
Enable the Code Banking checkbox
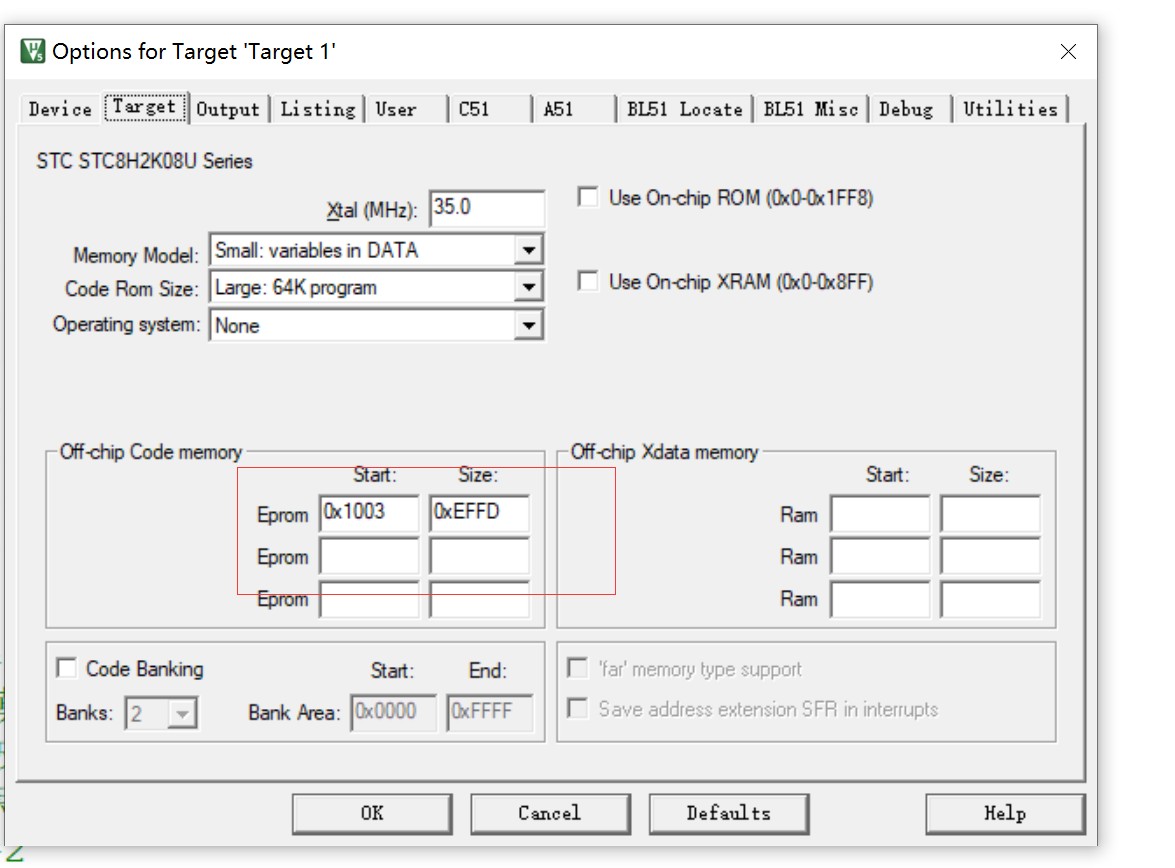click(x=67, y=668)
